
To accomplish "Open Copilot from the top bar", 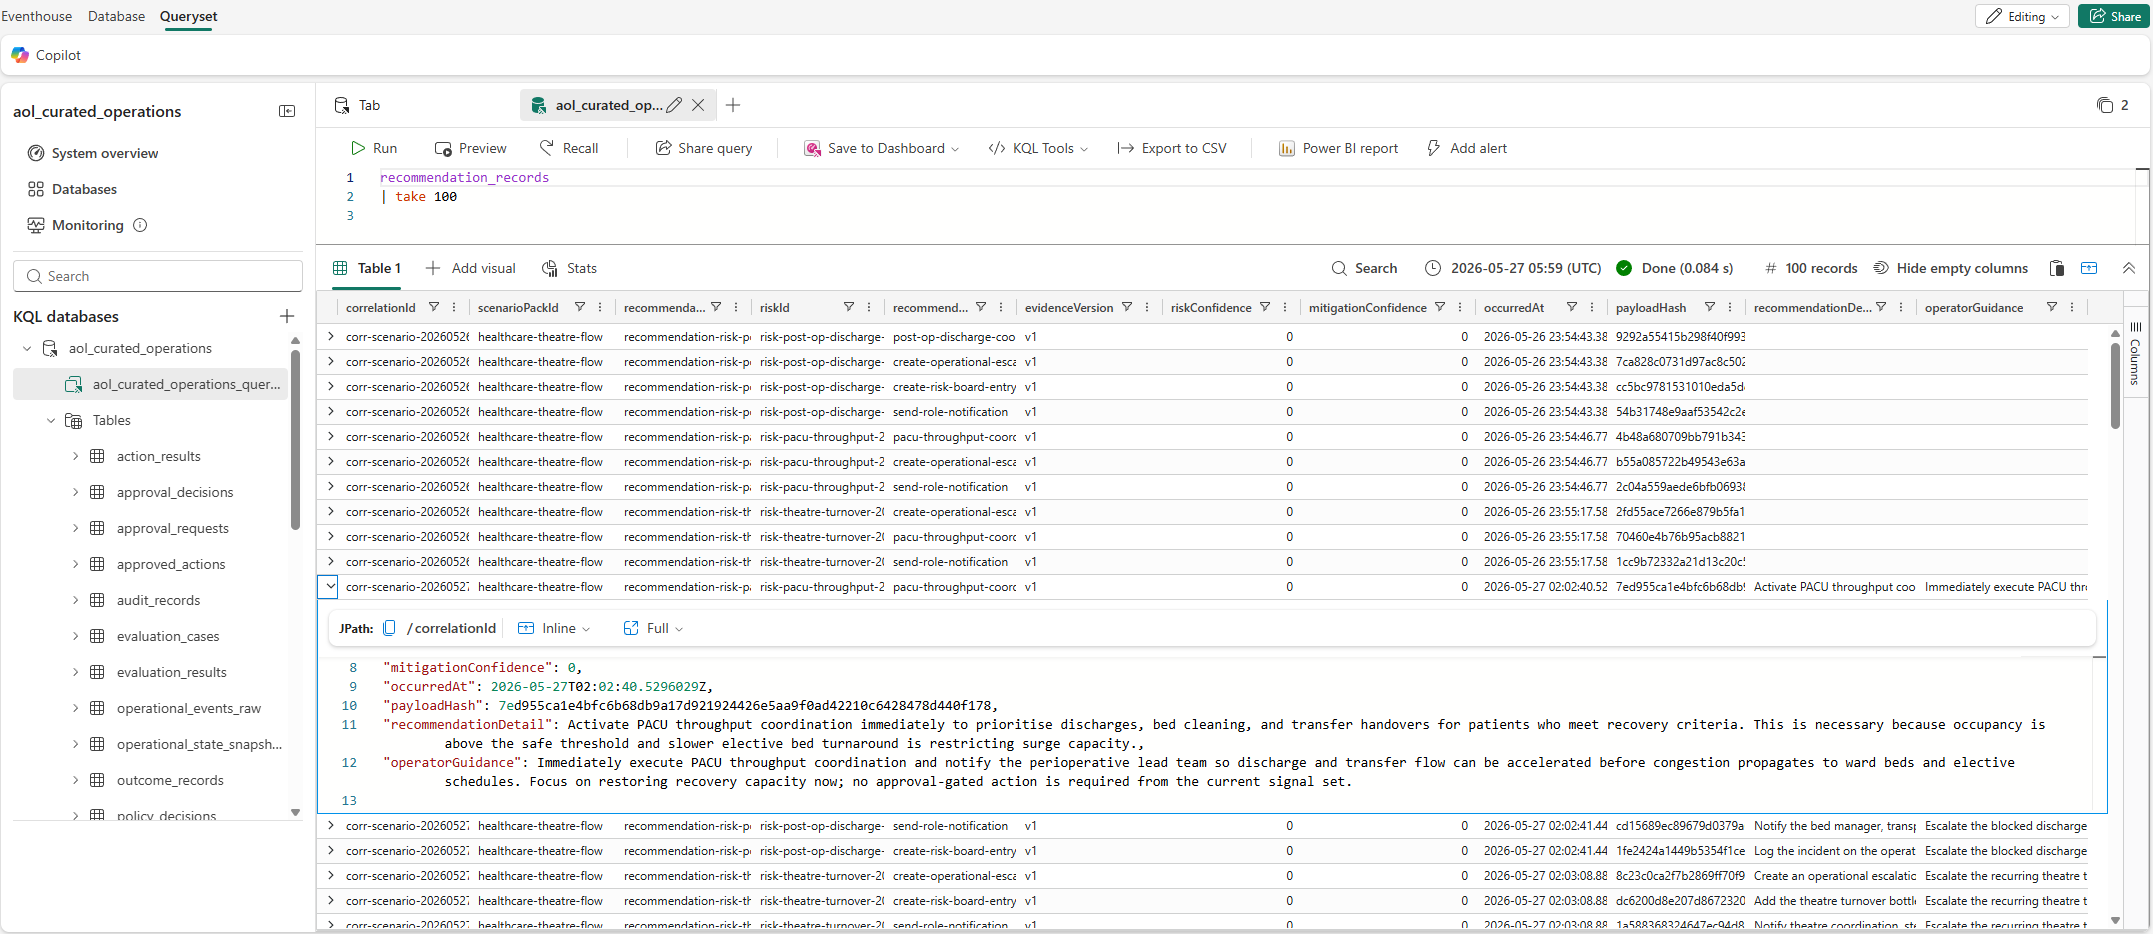I will [46, 55].
